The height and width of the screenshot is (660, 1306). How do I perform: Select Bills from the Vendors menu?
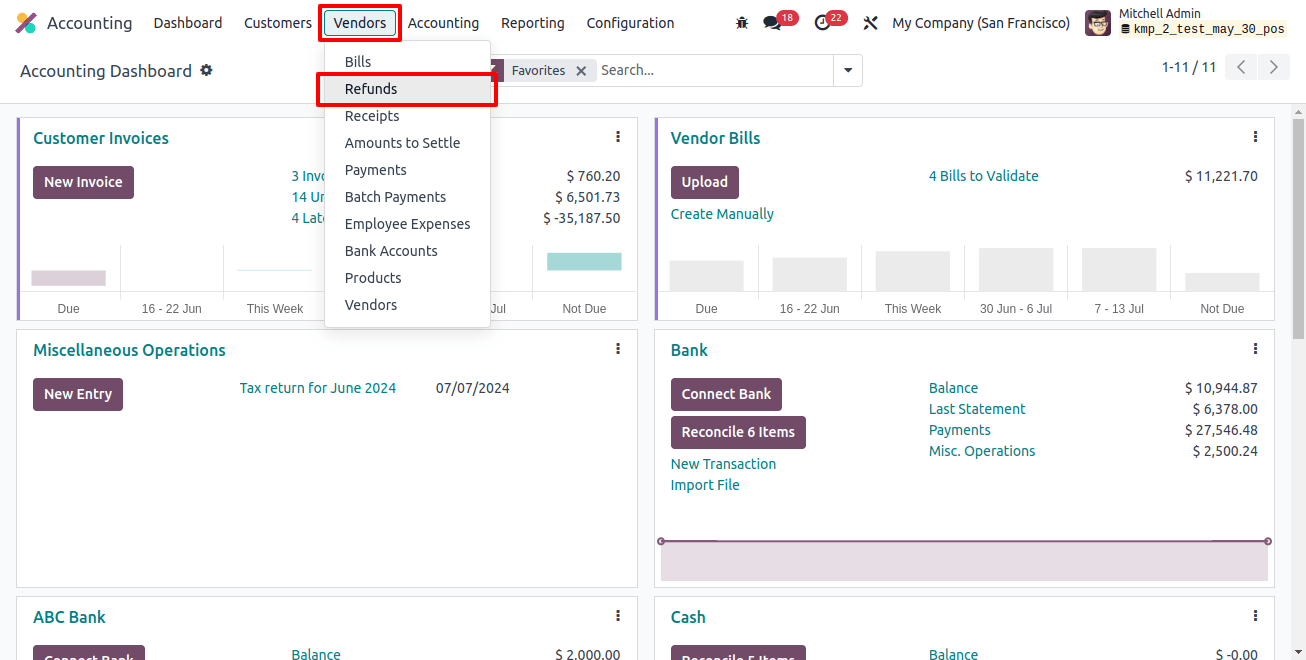pyautogui.click(x=407, y=62)
